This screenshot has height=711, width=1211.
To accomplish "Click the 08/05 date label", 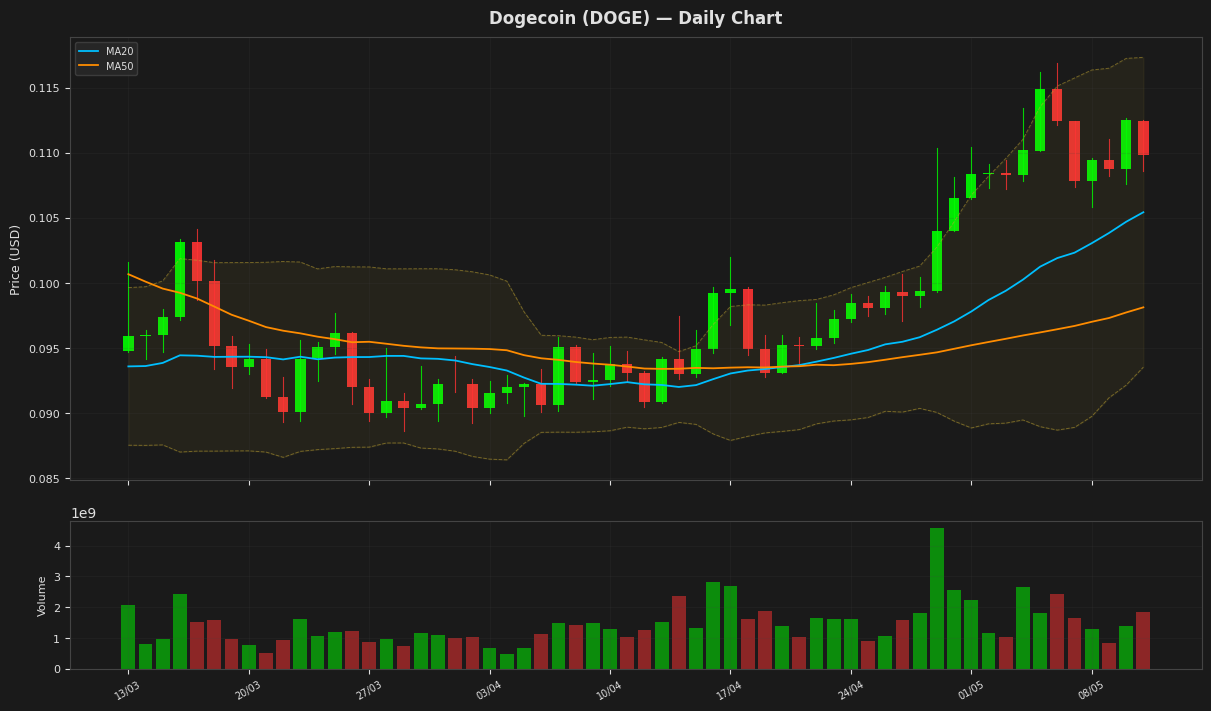I will pos(1091,691).
